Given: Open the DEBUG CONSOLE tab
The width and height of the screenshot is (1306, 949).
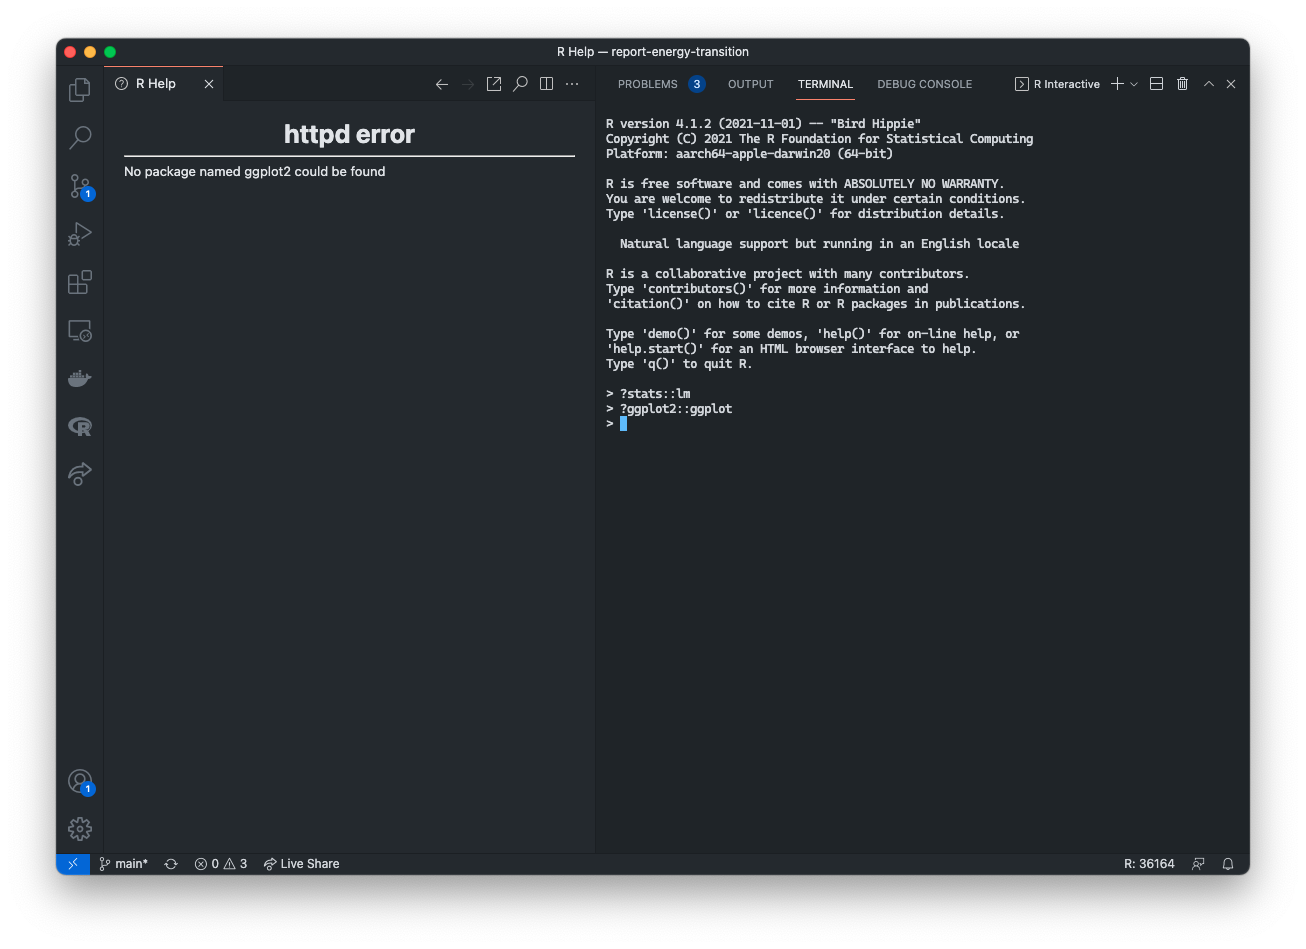Looking at the screenshot, I should point(924,84).
